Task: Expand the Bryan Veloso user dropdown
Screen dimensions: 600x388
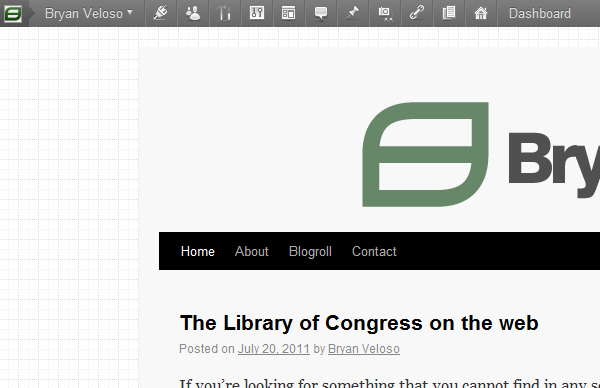Action: (x=89, y=13)
